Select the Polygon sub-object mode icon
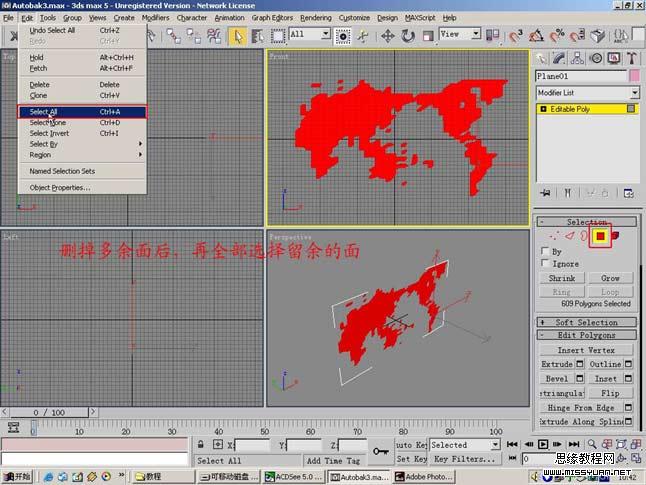 pyautogui.click(x=600, y=236)
